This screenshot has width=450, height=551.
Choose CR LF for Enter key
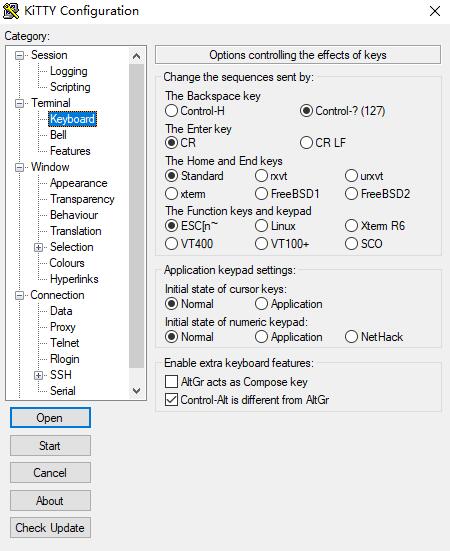click(x=306, y=143)
